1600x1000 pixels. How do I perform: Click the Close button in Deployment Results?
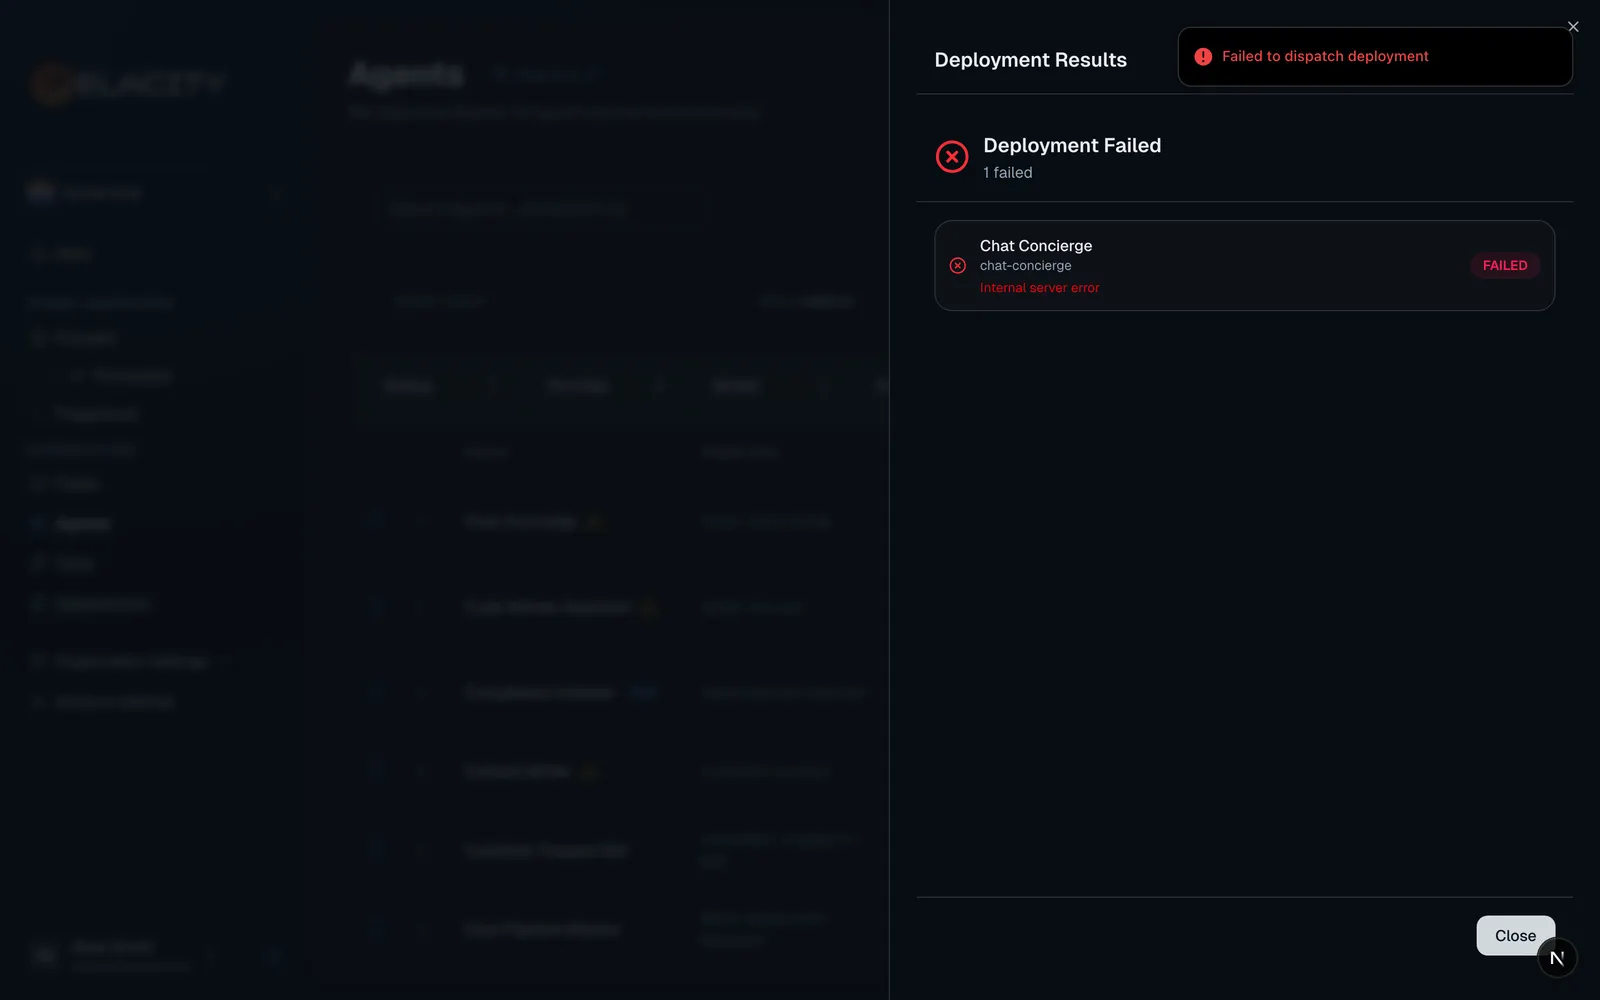(x=1515, y=935)
